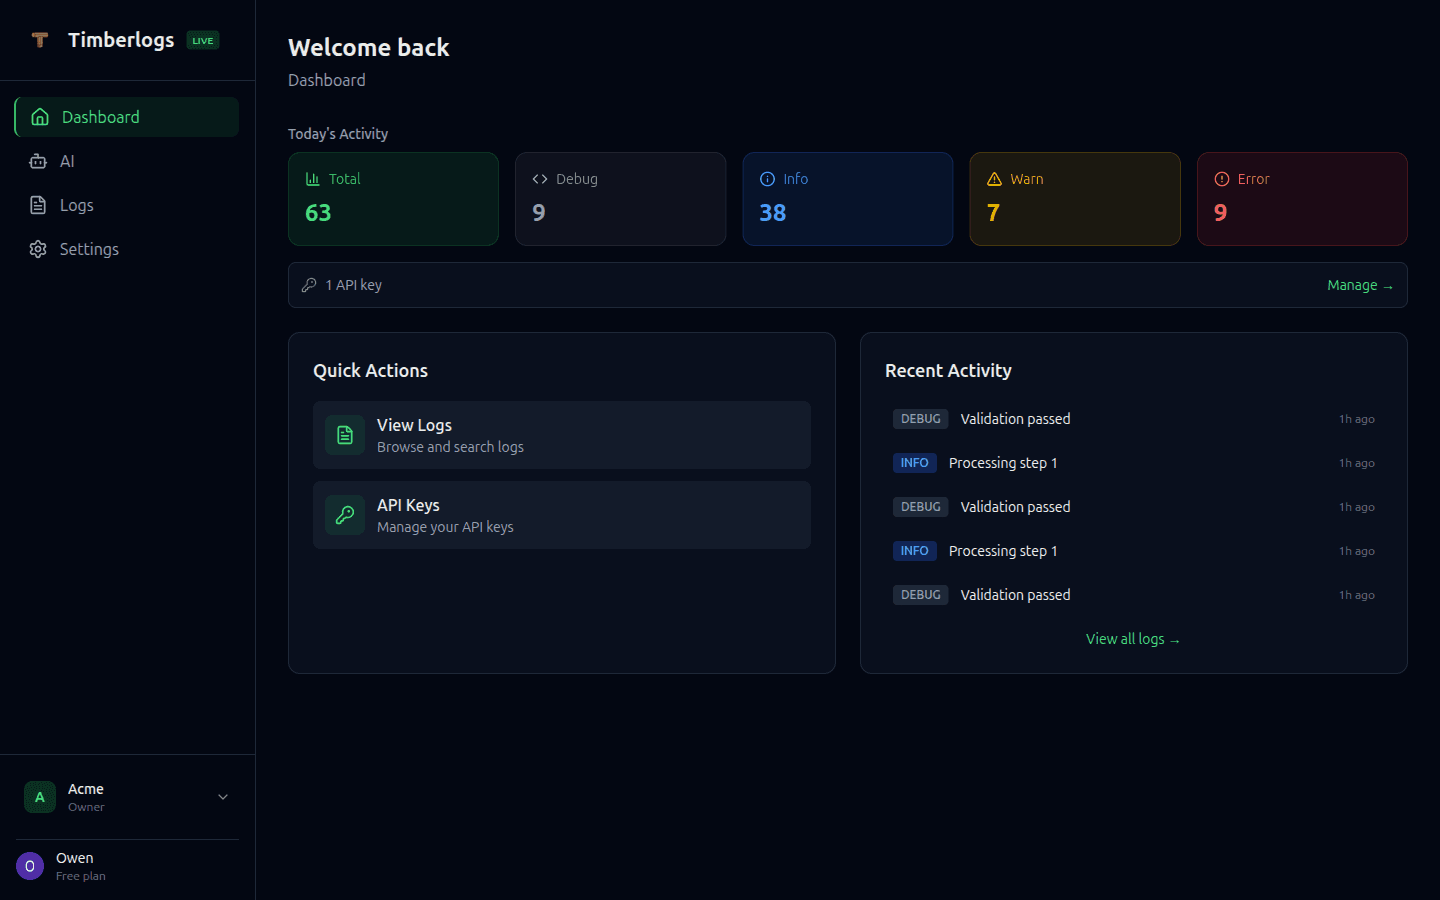
Task: Click the document icon next to Logs
Action: (38, 205)
